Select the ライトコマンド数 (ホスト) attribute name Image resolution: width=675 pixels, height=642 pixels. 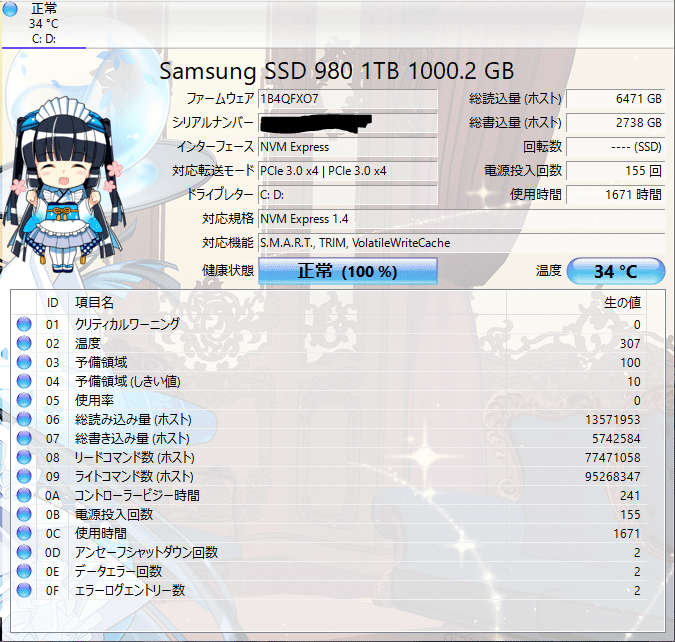(134, 476)
